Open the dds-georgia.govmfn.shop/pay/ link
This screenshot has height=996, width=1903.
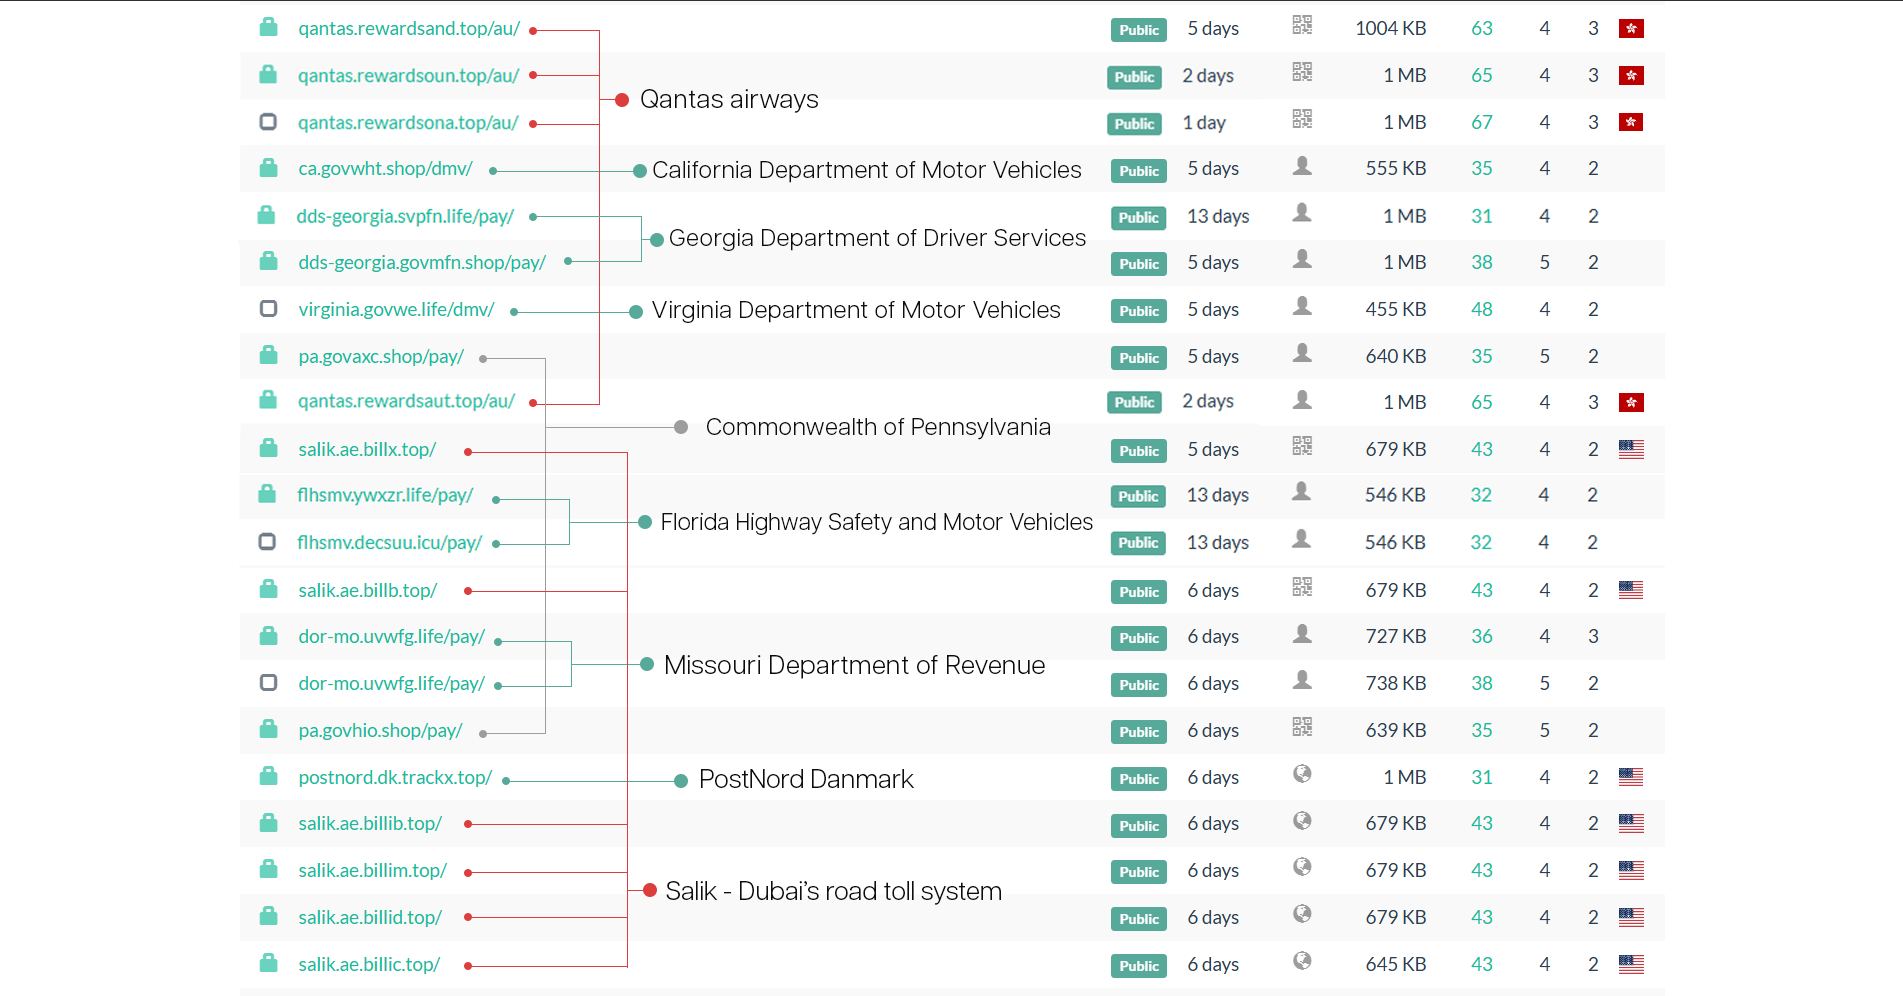point(422,262)
